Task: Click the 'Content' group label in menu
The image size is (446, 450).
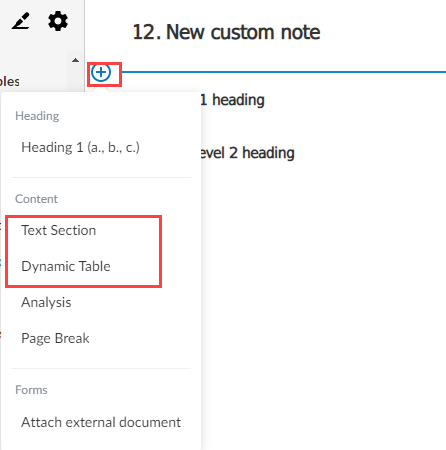Action: (36, 199)
